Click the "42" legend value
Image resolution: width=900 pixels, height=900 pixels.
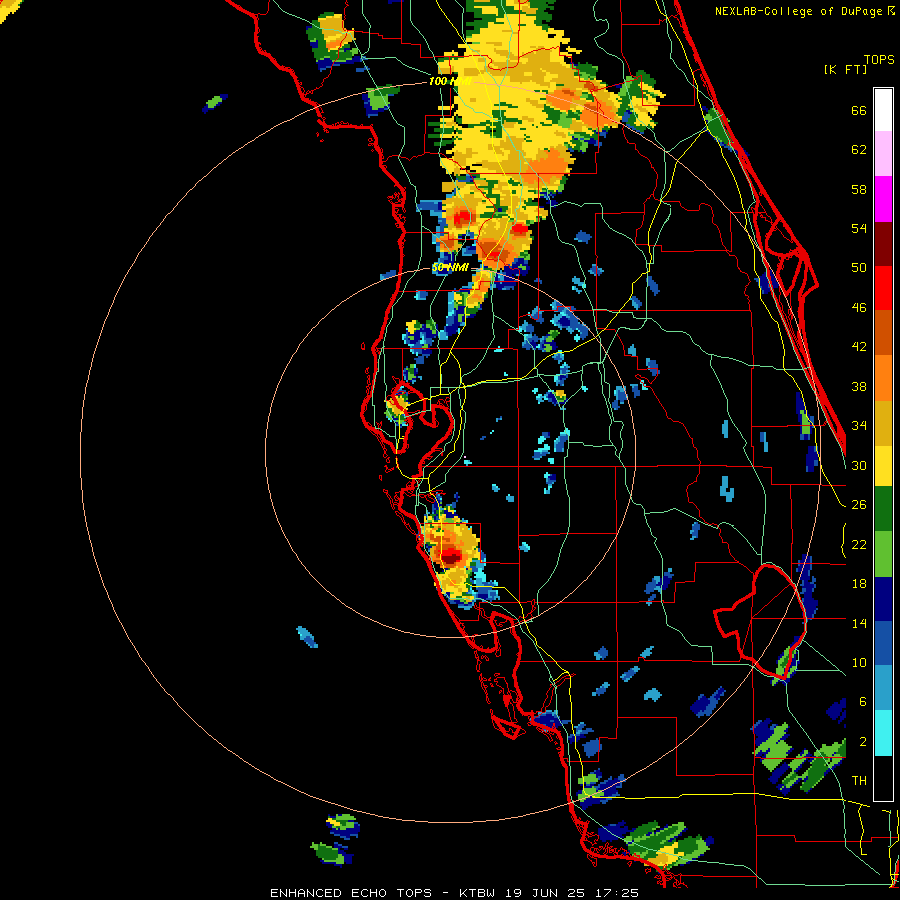point(859,347)
